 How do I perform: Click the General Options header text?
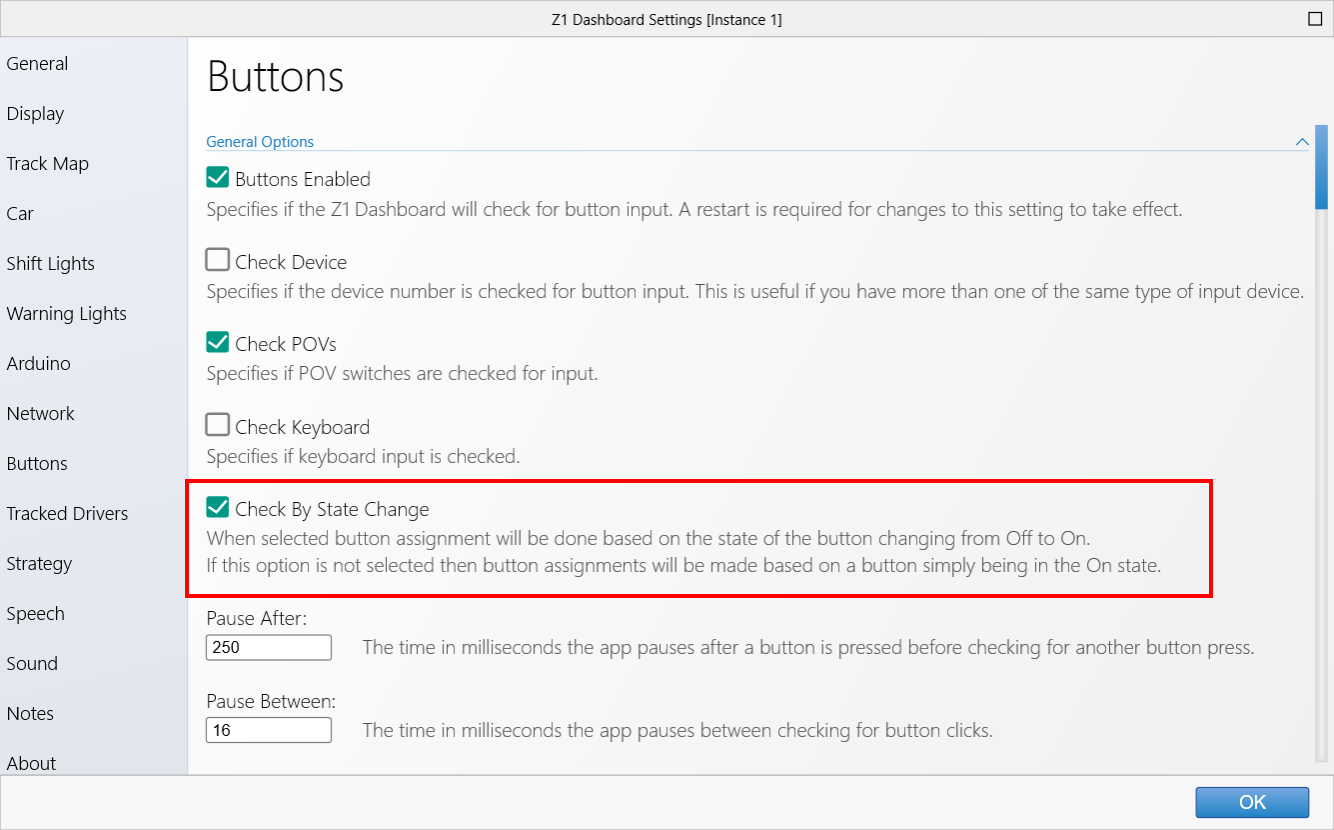click(260, 142)
